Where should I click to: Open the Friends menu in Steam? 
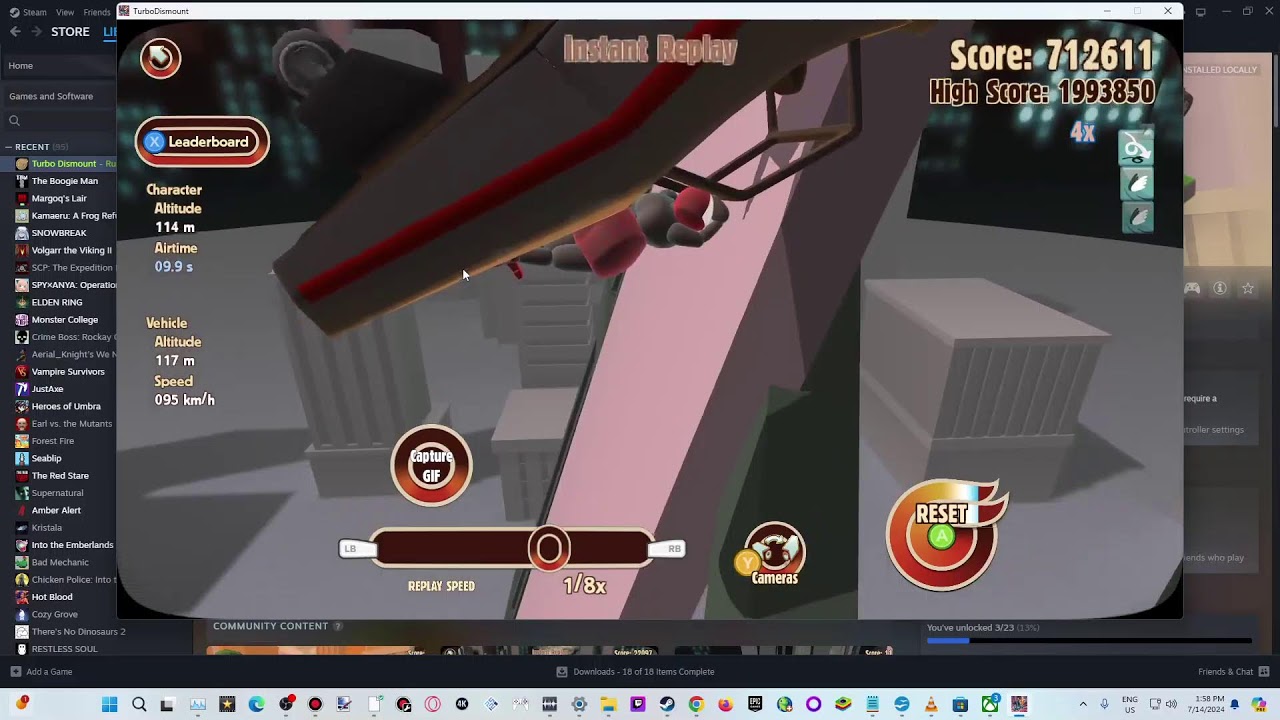tap(97, 12)
